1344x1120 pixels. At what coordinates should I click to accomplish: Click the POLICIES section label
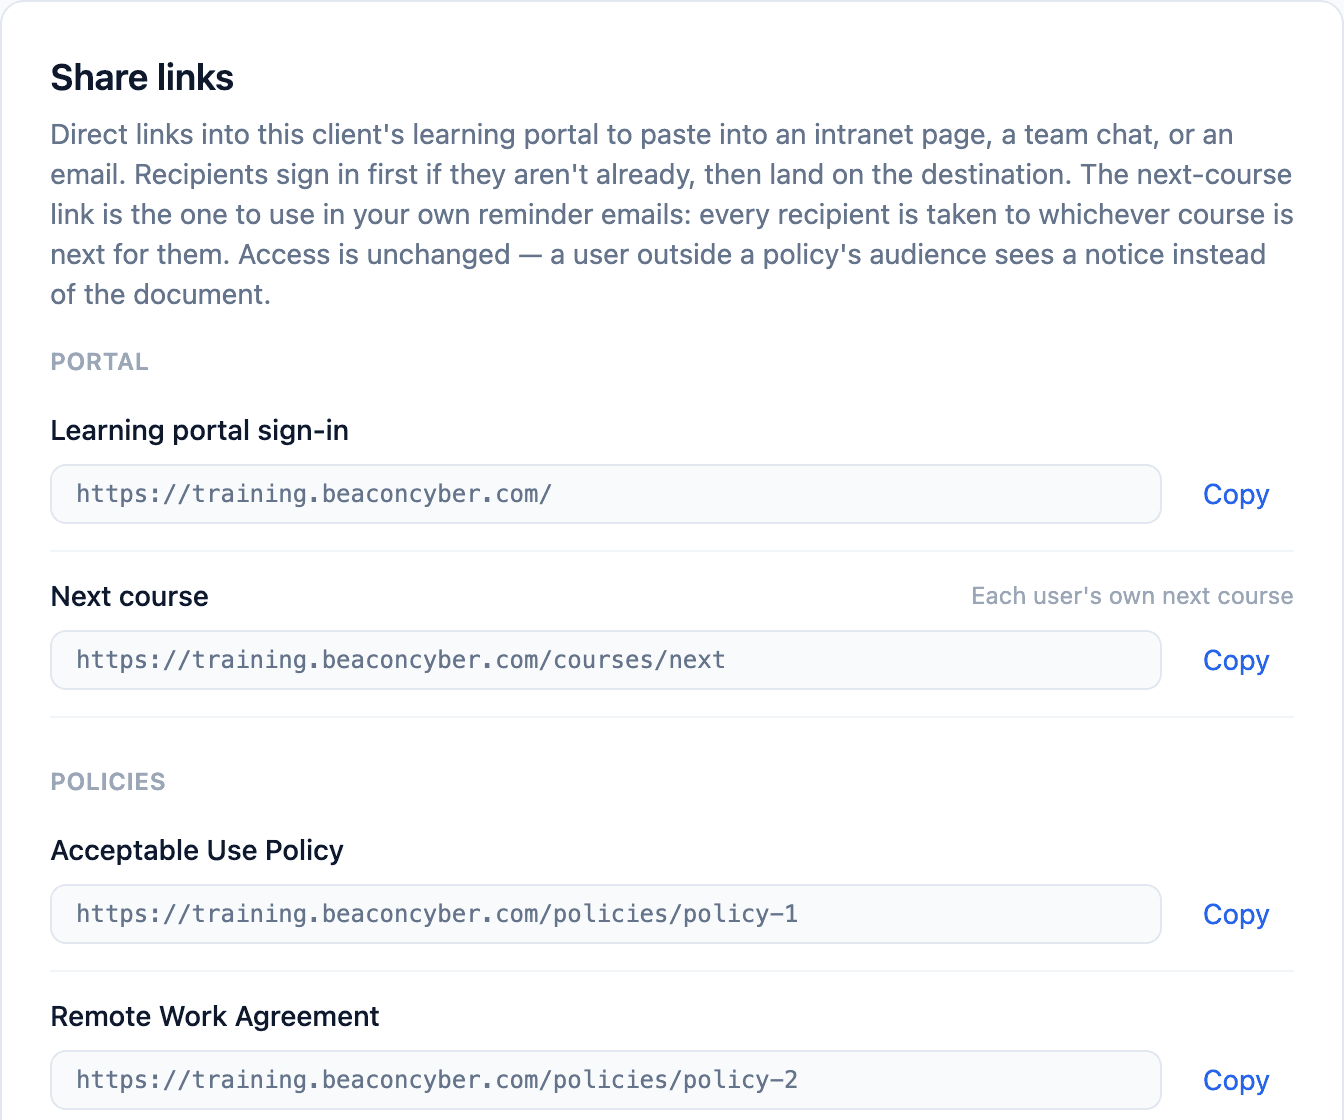coord(108,782)
